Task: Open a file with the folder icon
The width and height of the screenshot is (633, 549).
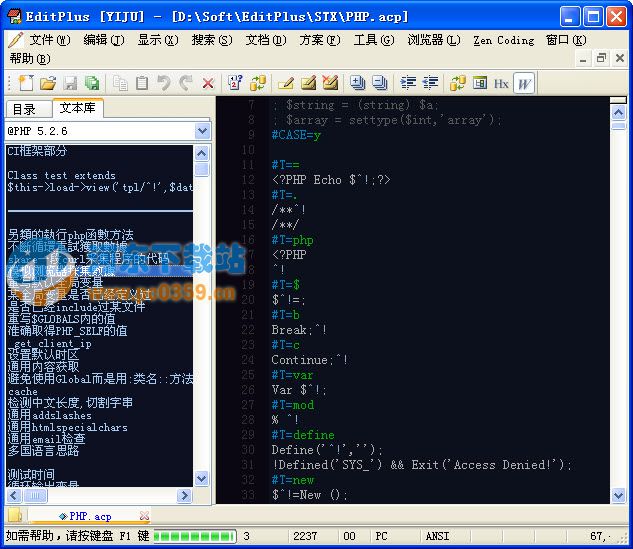Action: pos(48,83)
